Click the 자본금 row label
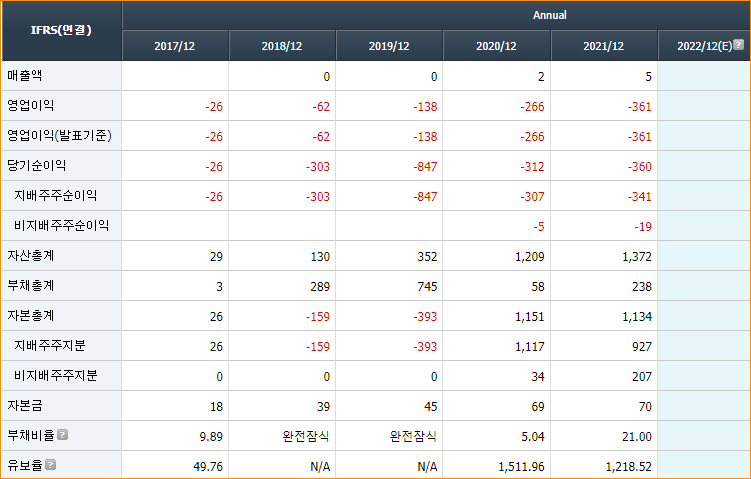This screenshot has height=479, width=751. (x=24, y=405)
